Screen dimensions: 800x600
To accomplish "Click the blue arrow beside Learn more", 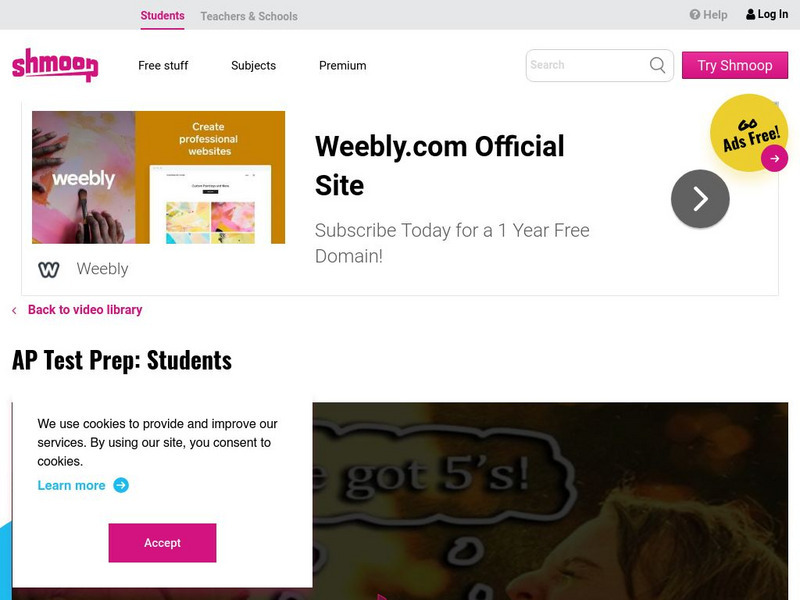I will (121, 485).
